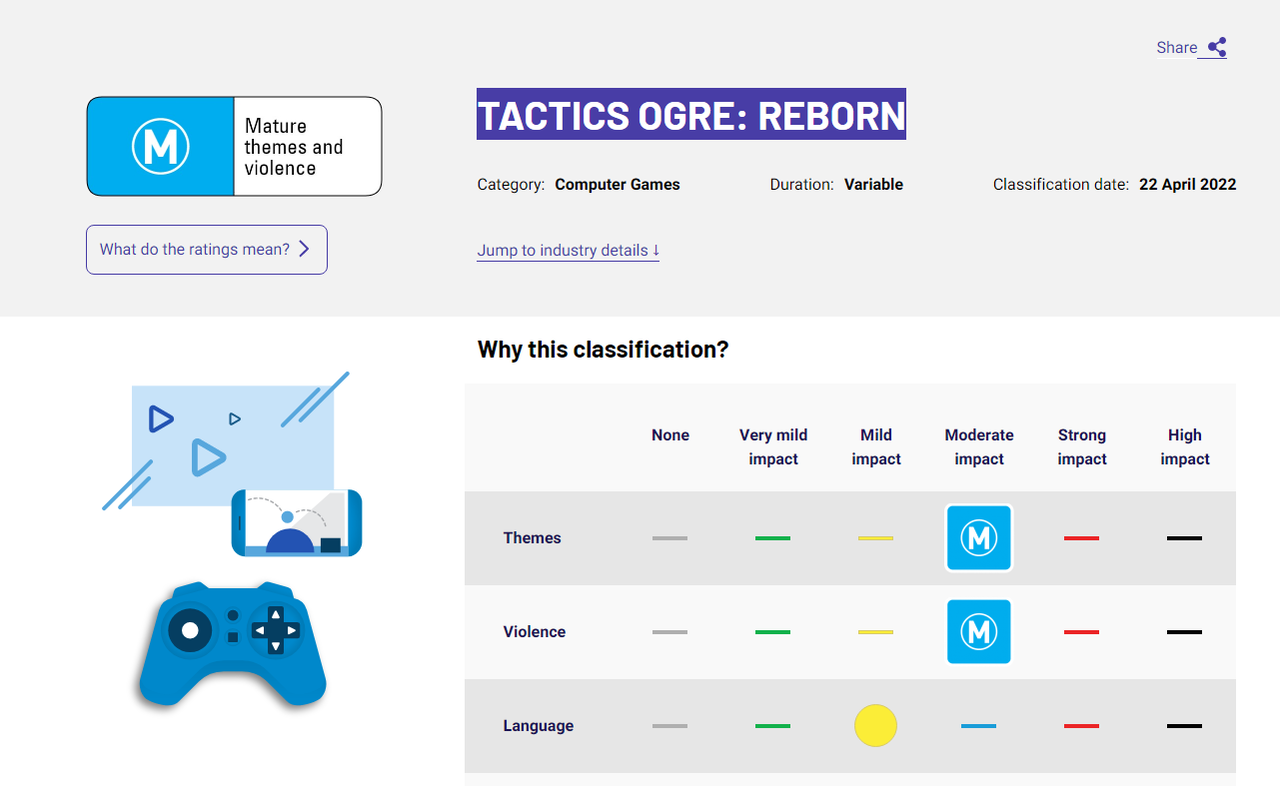1280x786 pixels.
Task: Click the Language row black high marker
Action: click(1185, 726)
